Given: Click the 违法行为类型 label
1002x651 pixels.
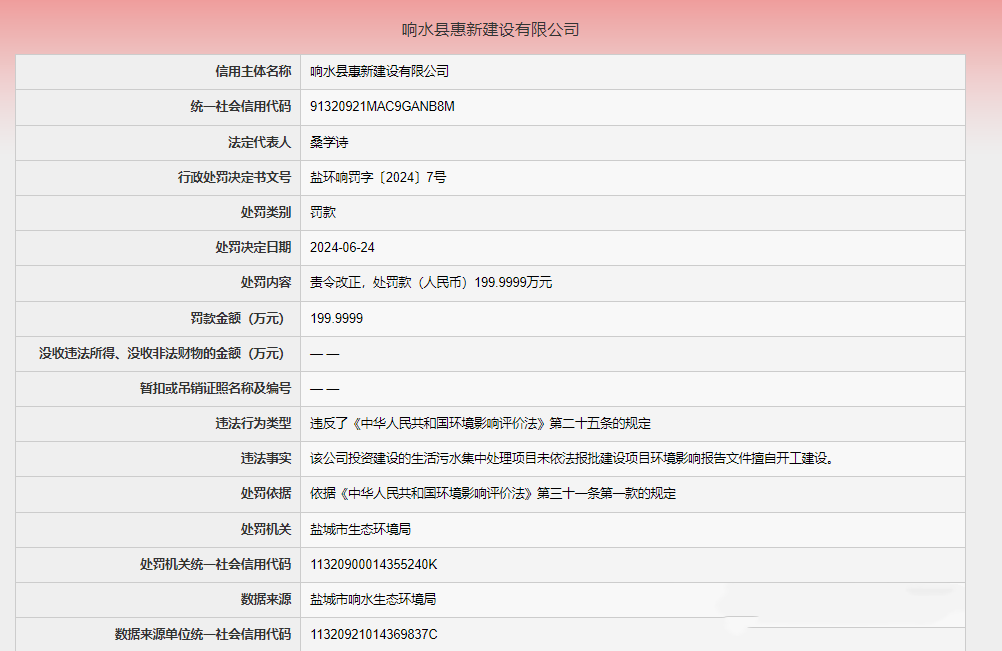Looking at the screenshot, I should click(x=253, y=423).
